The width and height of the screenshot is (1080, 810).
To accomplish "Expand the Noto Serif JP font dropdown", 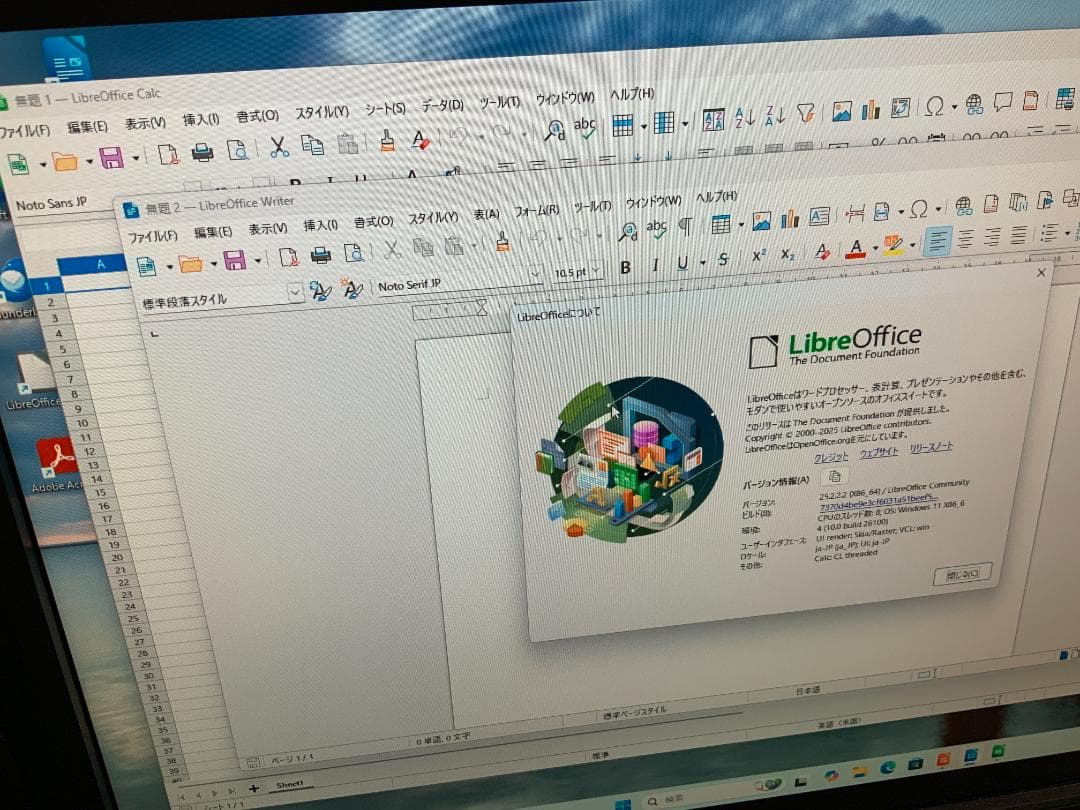I will tap(535, 274).
